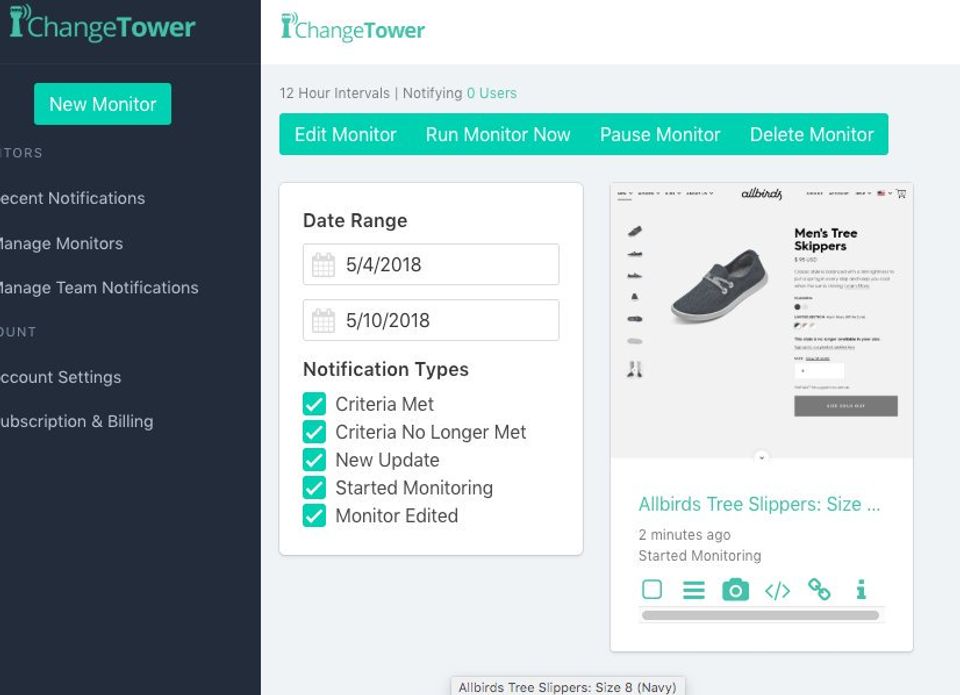The width and height of the screenshot is (960, 695).
Task: Click the New Monitor button
Action: click(103, 104)
